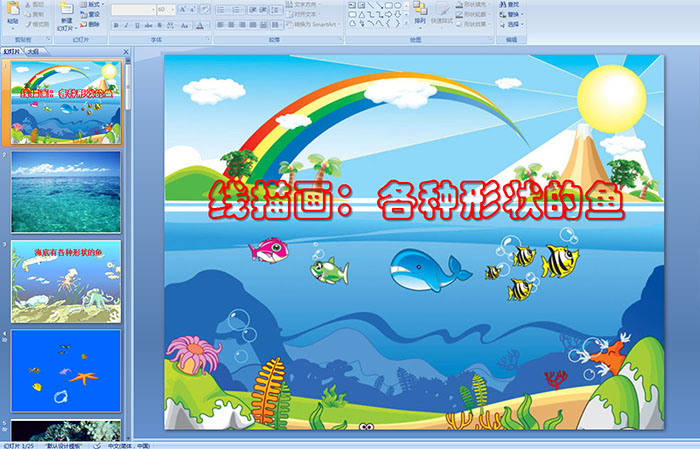Viewport: 700px width, 449px height.
Task: Click Shape Fill (形状填充)
Action: point(472,4)
